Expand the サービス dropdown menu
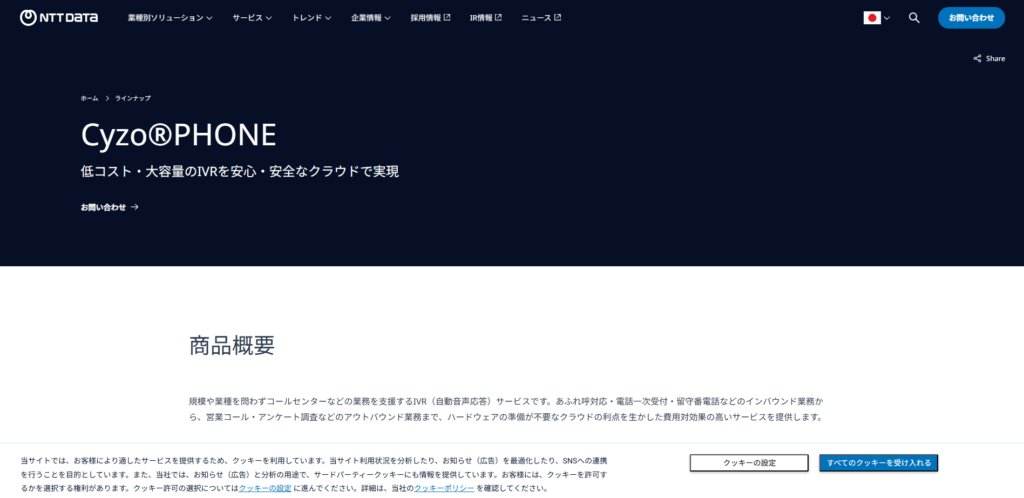The height and width of the screenshot is (498, 1024). (252, 18)
